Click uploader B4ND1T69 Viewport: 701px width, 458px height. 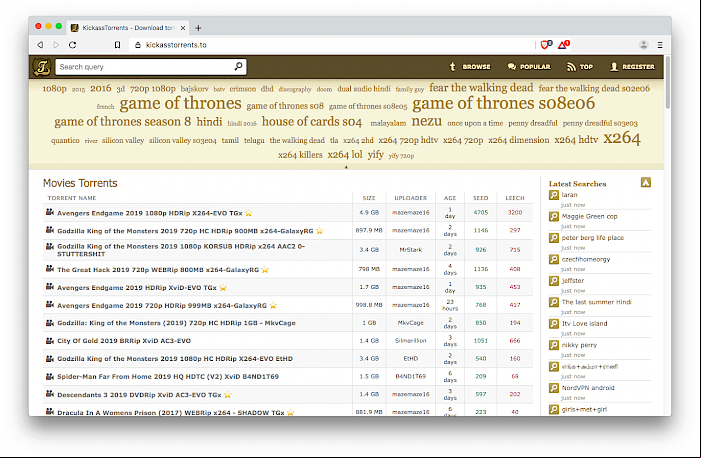[x=410, y=376]
